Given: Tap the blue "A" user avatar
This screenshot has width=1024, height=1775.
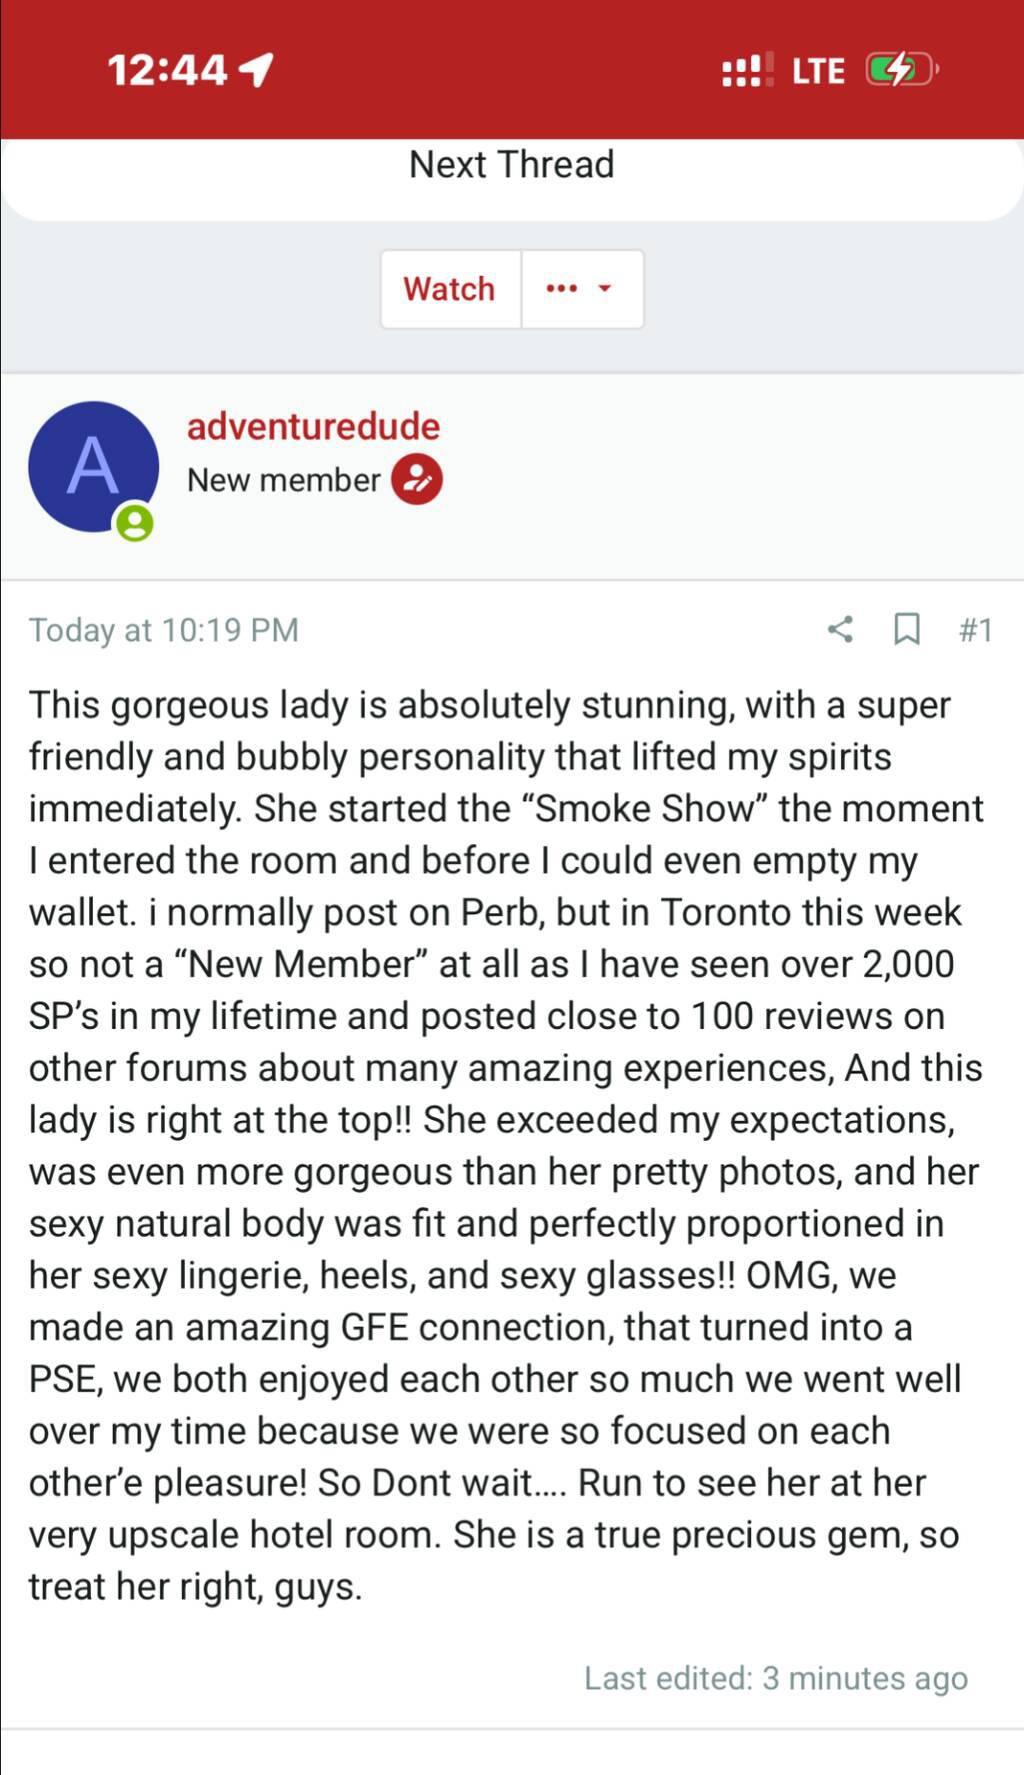Looking at the screenshot, I should (x=93, y=466).
